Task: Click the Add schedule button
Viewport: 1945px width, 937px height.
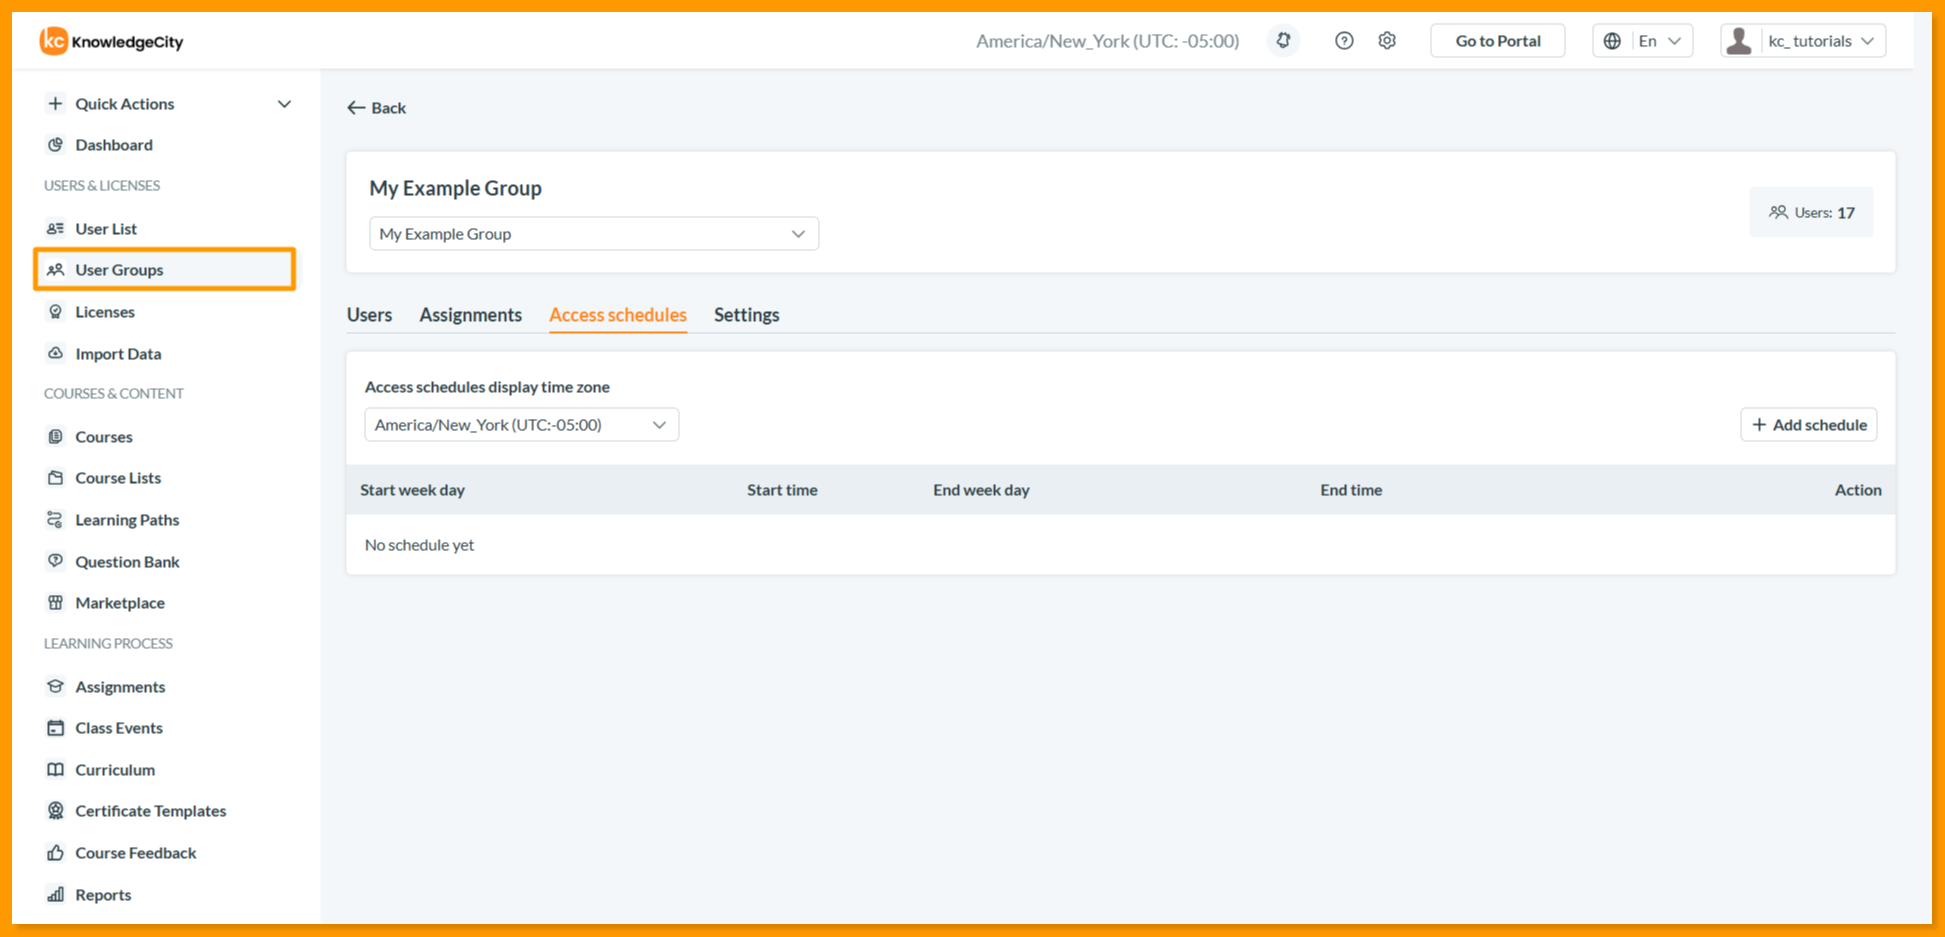Action: 1808,424
